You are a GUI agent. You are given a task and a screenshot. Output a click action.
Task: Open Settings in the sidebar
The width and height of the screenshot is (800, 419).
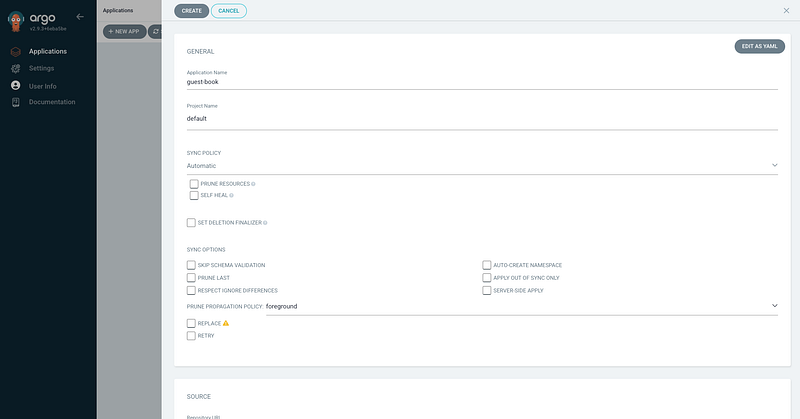pos(41,68)
